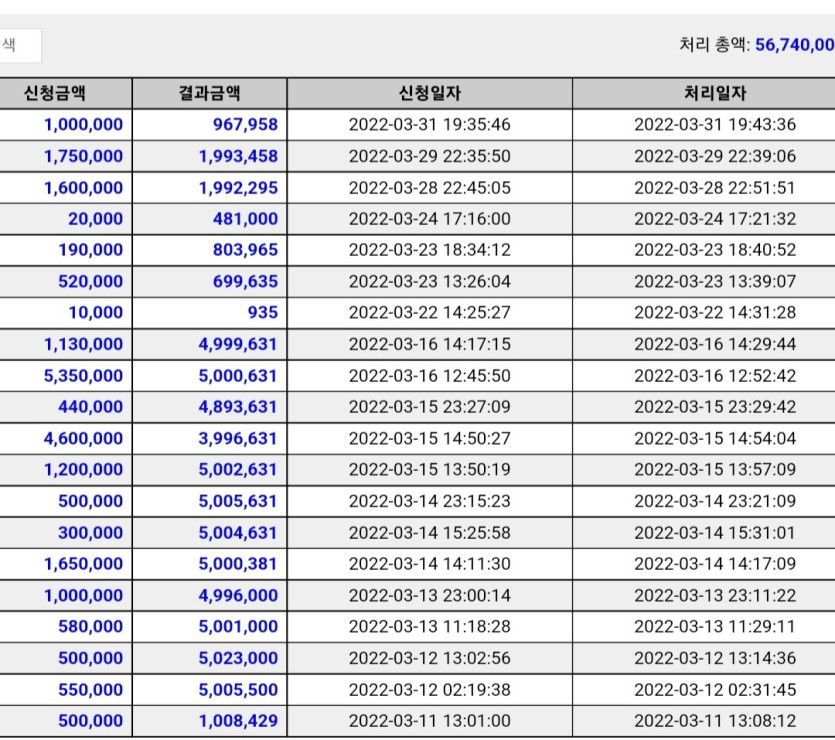Click processed date 2022-03-14 14:17:09
This screenshot has height=740, width=835.
(715, 564)
